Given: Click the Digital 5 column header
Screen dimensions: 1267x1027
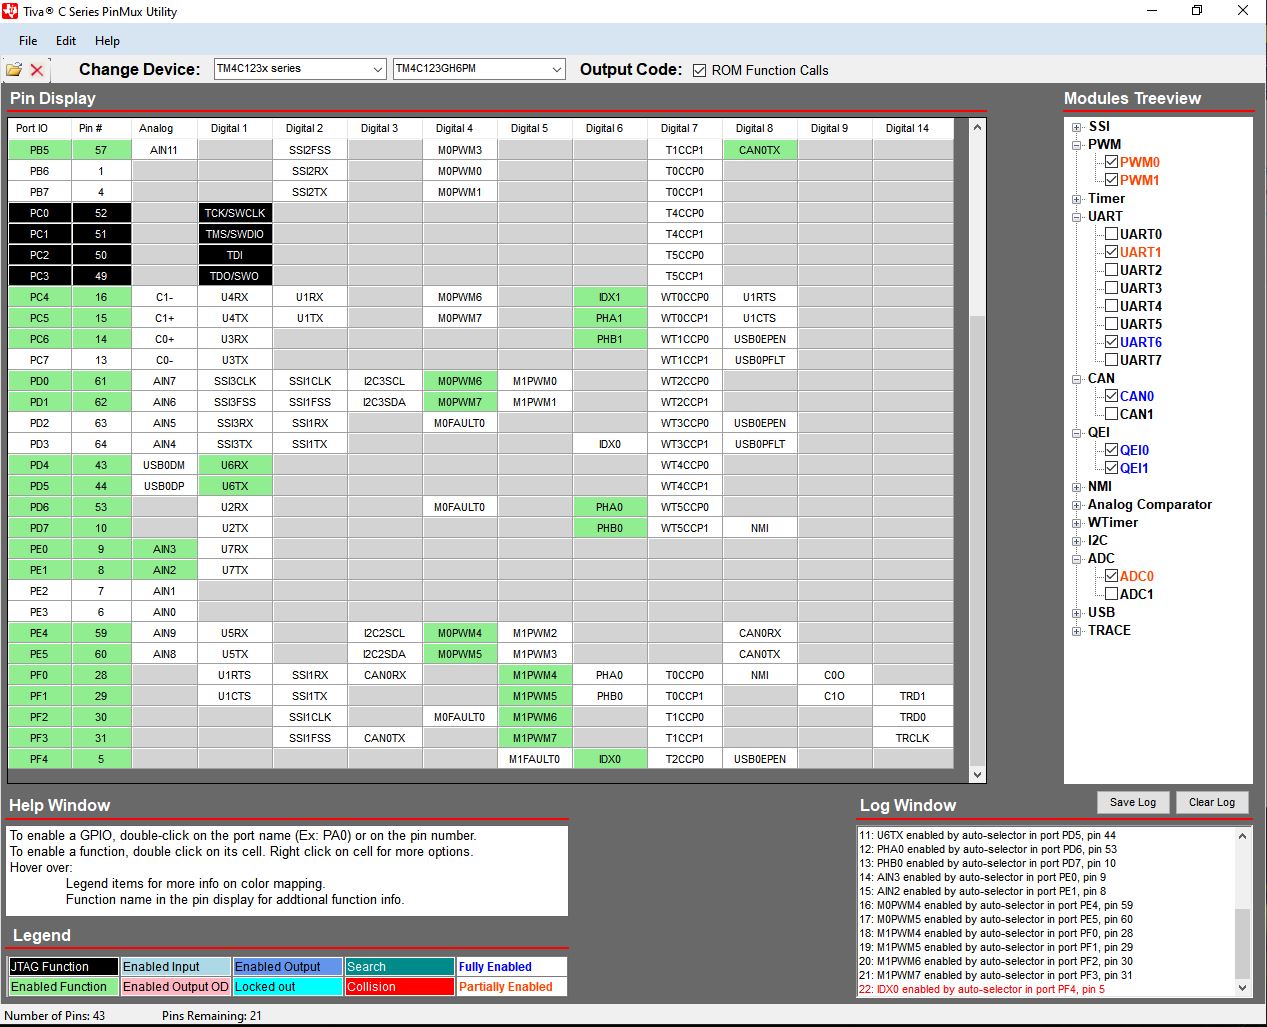Looking at the screenshot, I should coord(535,128).
